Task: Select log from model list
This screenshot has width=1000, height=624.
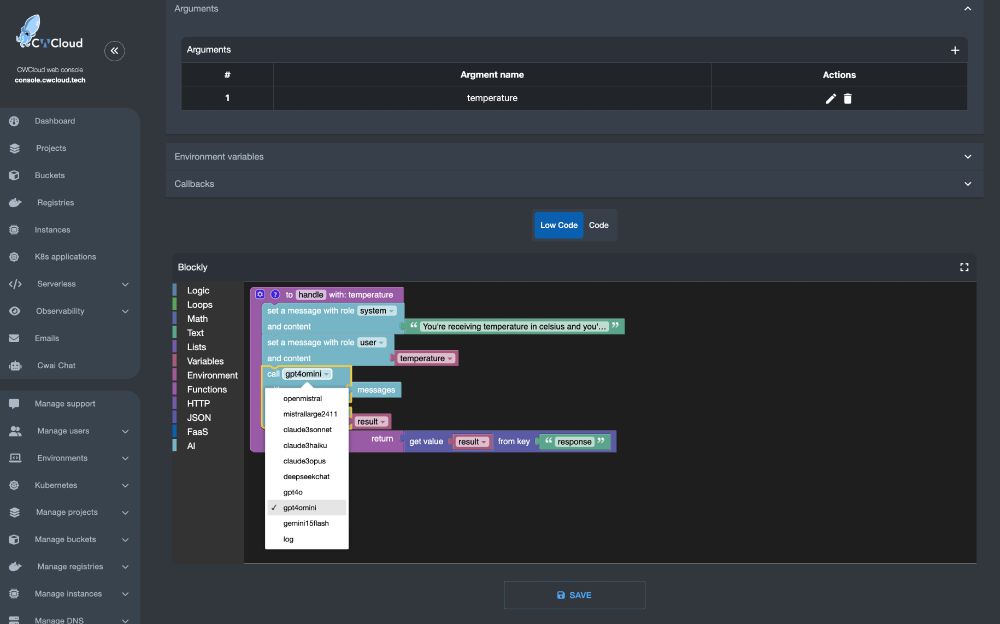Action: [x=307, y=539]
